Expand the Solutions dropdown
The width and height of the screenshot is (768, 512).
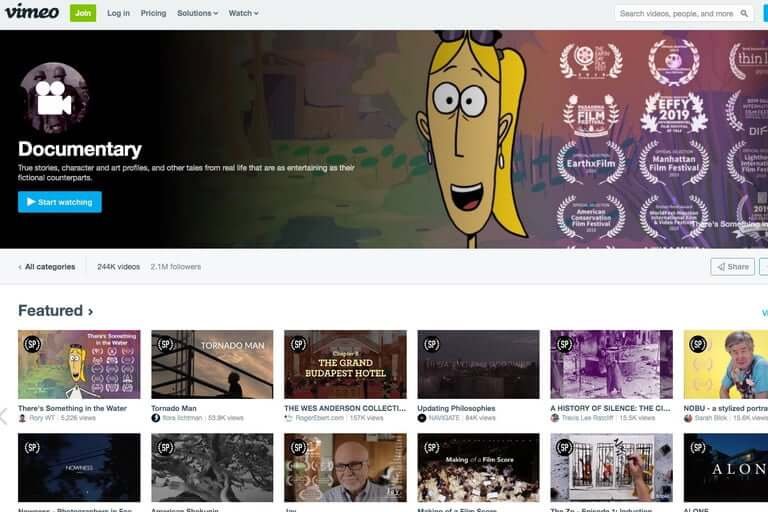click(197, 13)
